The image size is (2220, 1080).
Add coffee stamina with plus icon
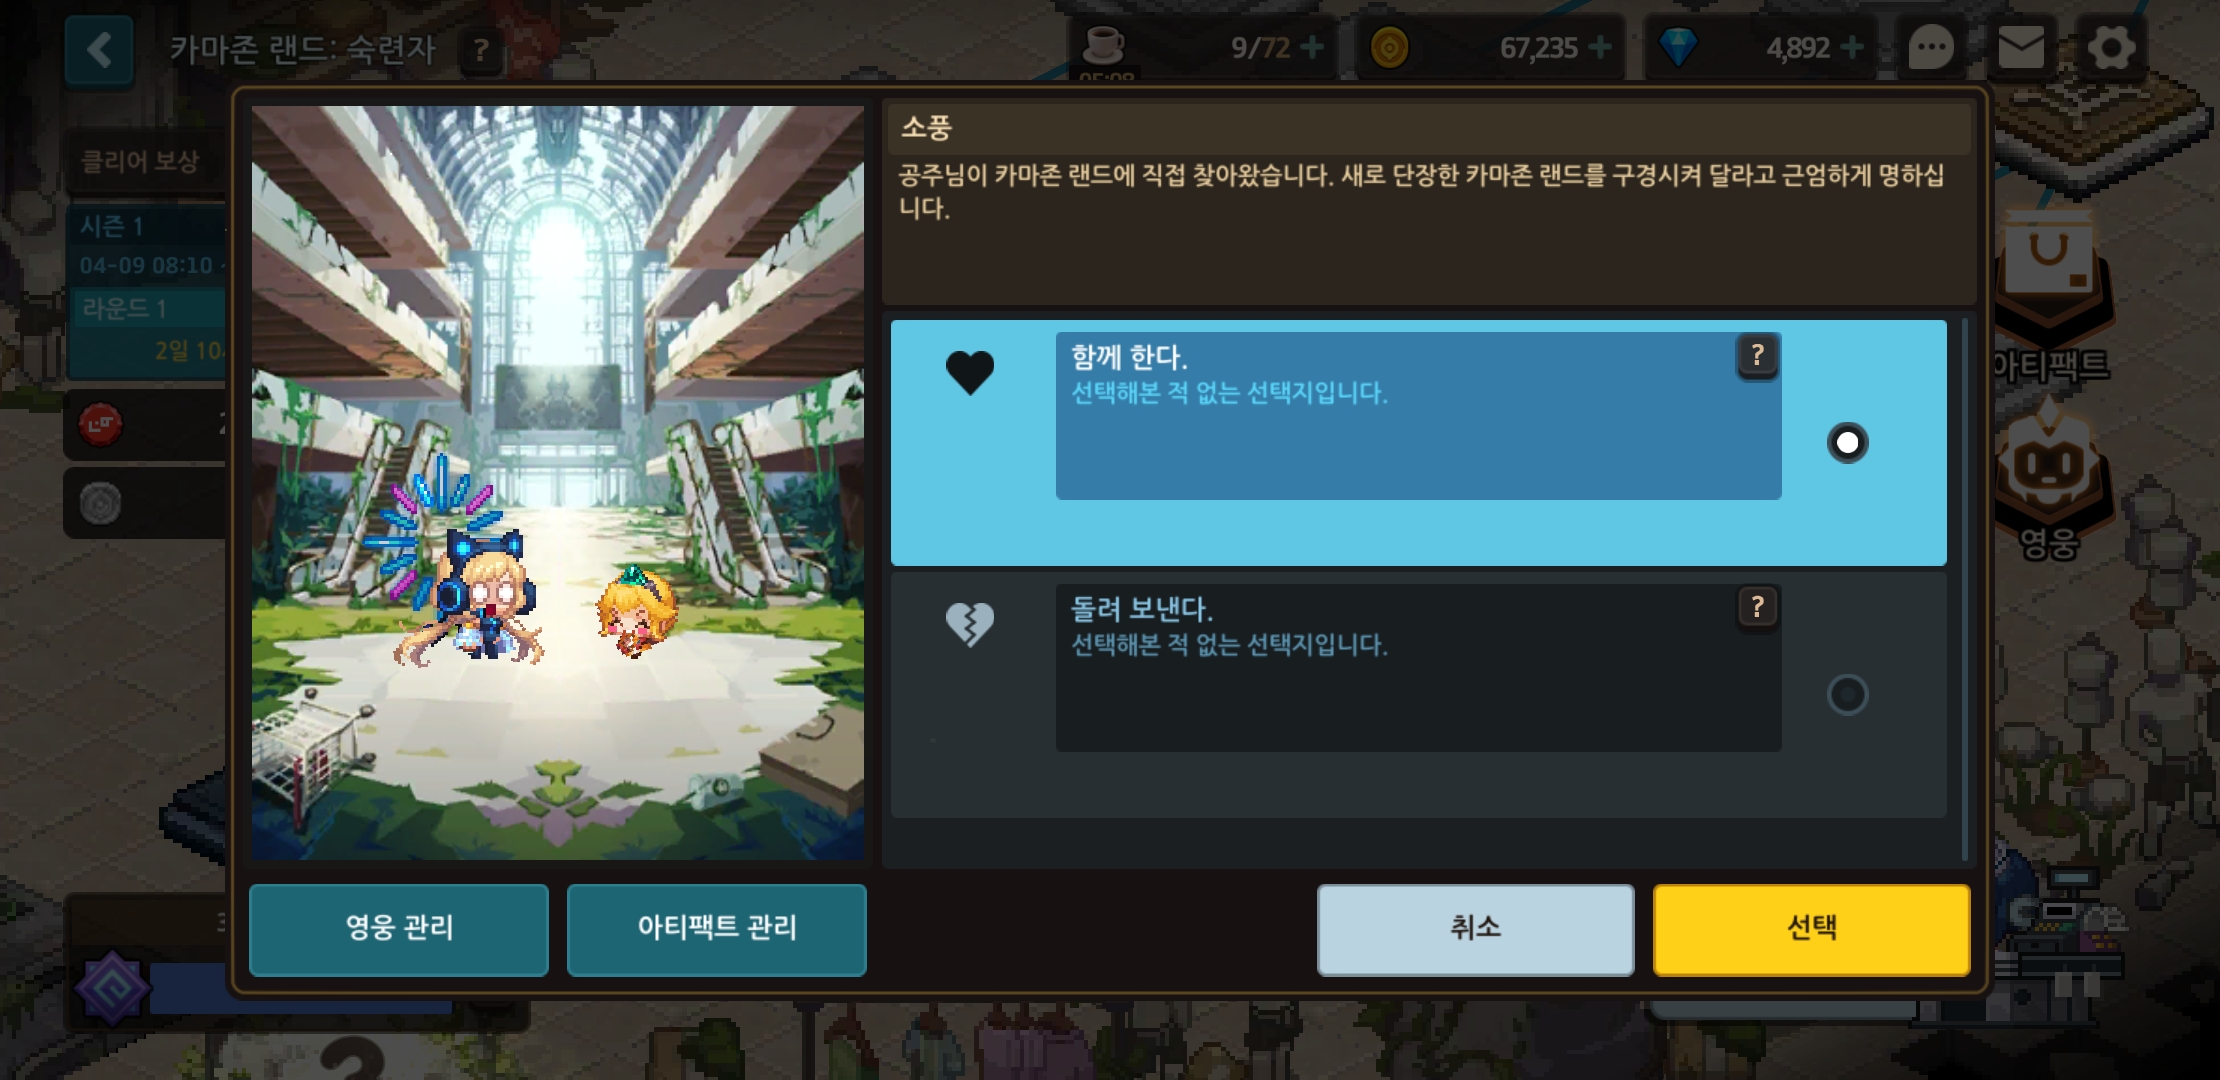click(x=1312, y=47)
